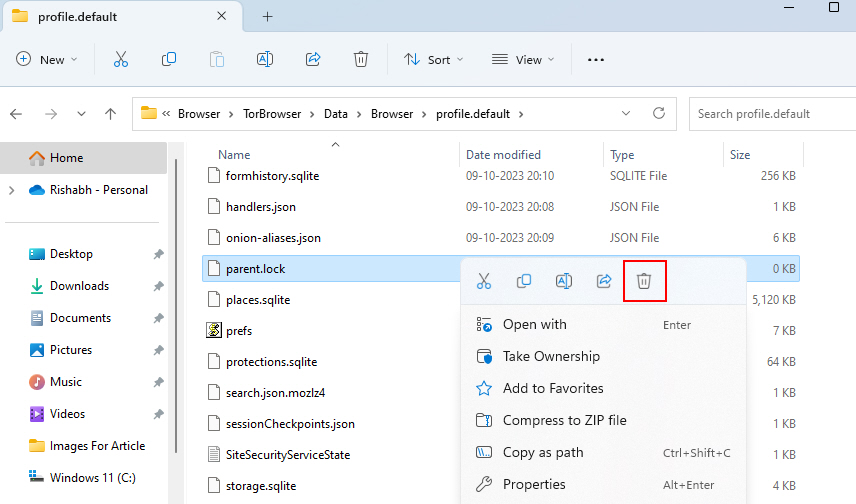Expand the Rishabh - Personal tree node
The image size is (856, 504).
click(11, 190)
